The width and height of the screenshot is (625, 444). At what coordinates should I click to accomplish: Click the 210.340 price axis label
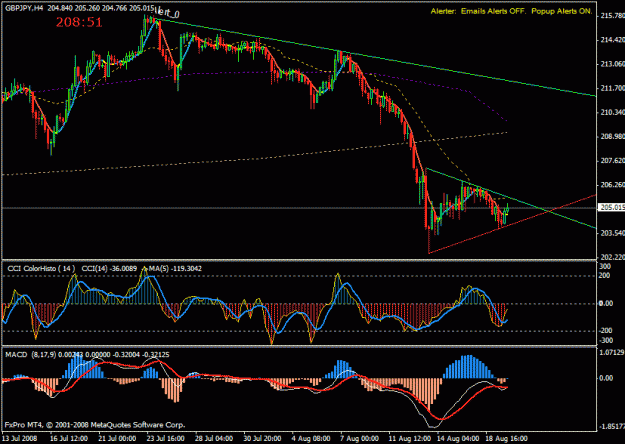[612, 112]
